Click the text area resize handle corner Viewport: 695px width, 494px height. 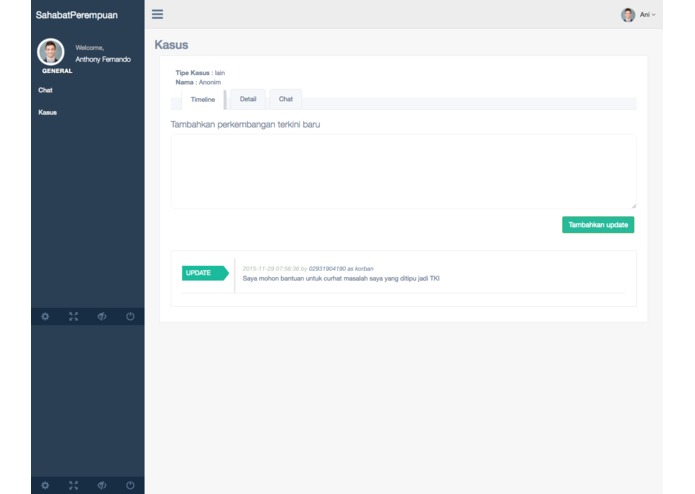tap(633, 206)
